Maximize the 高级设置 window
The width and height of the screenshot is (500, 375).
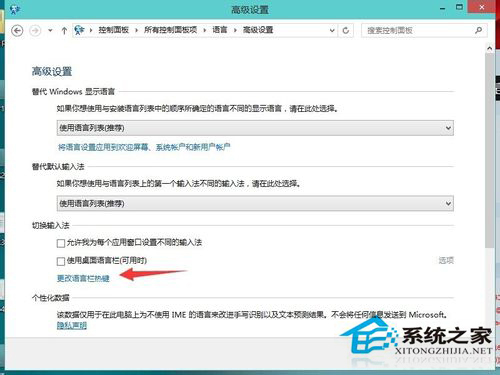pos(459,7)
